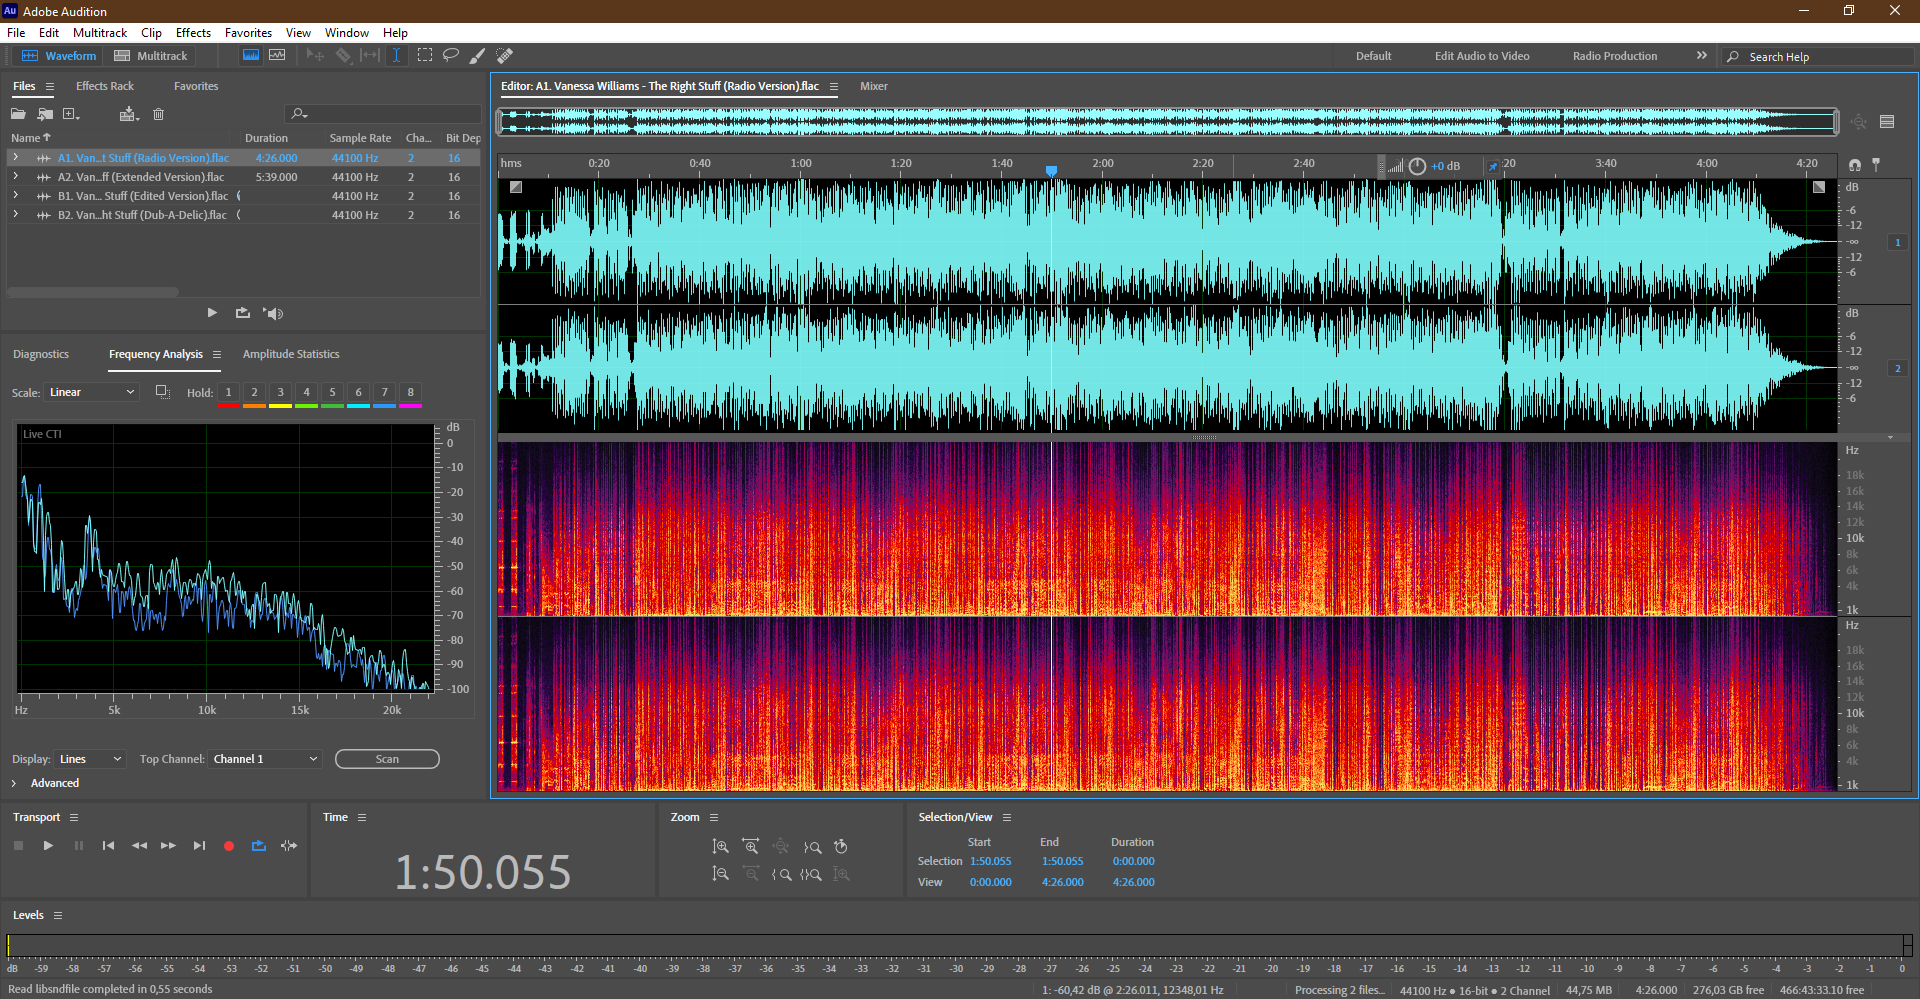Viewport: 1920px width, 999px height.
Task: Click the transport Stop button
Action: 18,846
